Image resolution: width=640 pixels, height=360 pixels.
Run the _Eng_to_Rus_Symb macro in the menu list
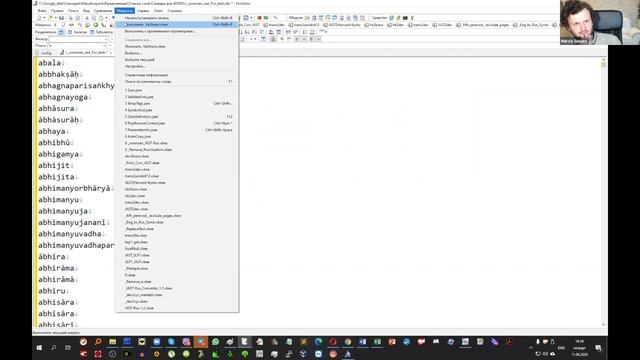tap(178, 222)
